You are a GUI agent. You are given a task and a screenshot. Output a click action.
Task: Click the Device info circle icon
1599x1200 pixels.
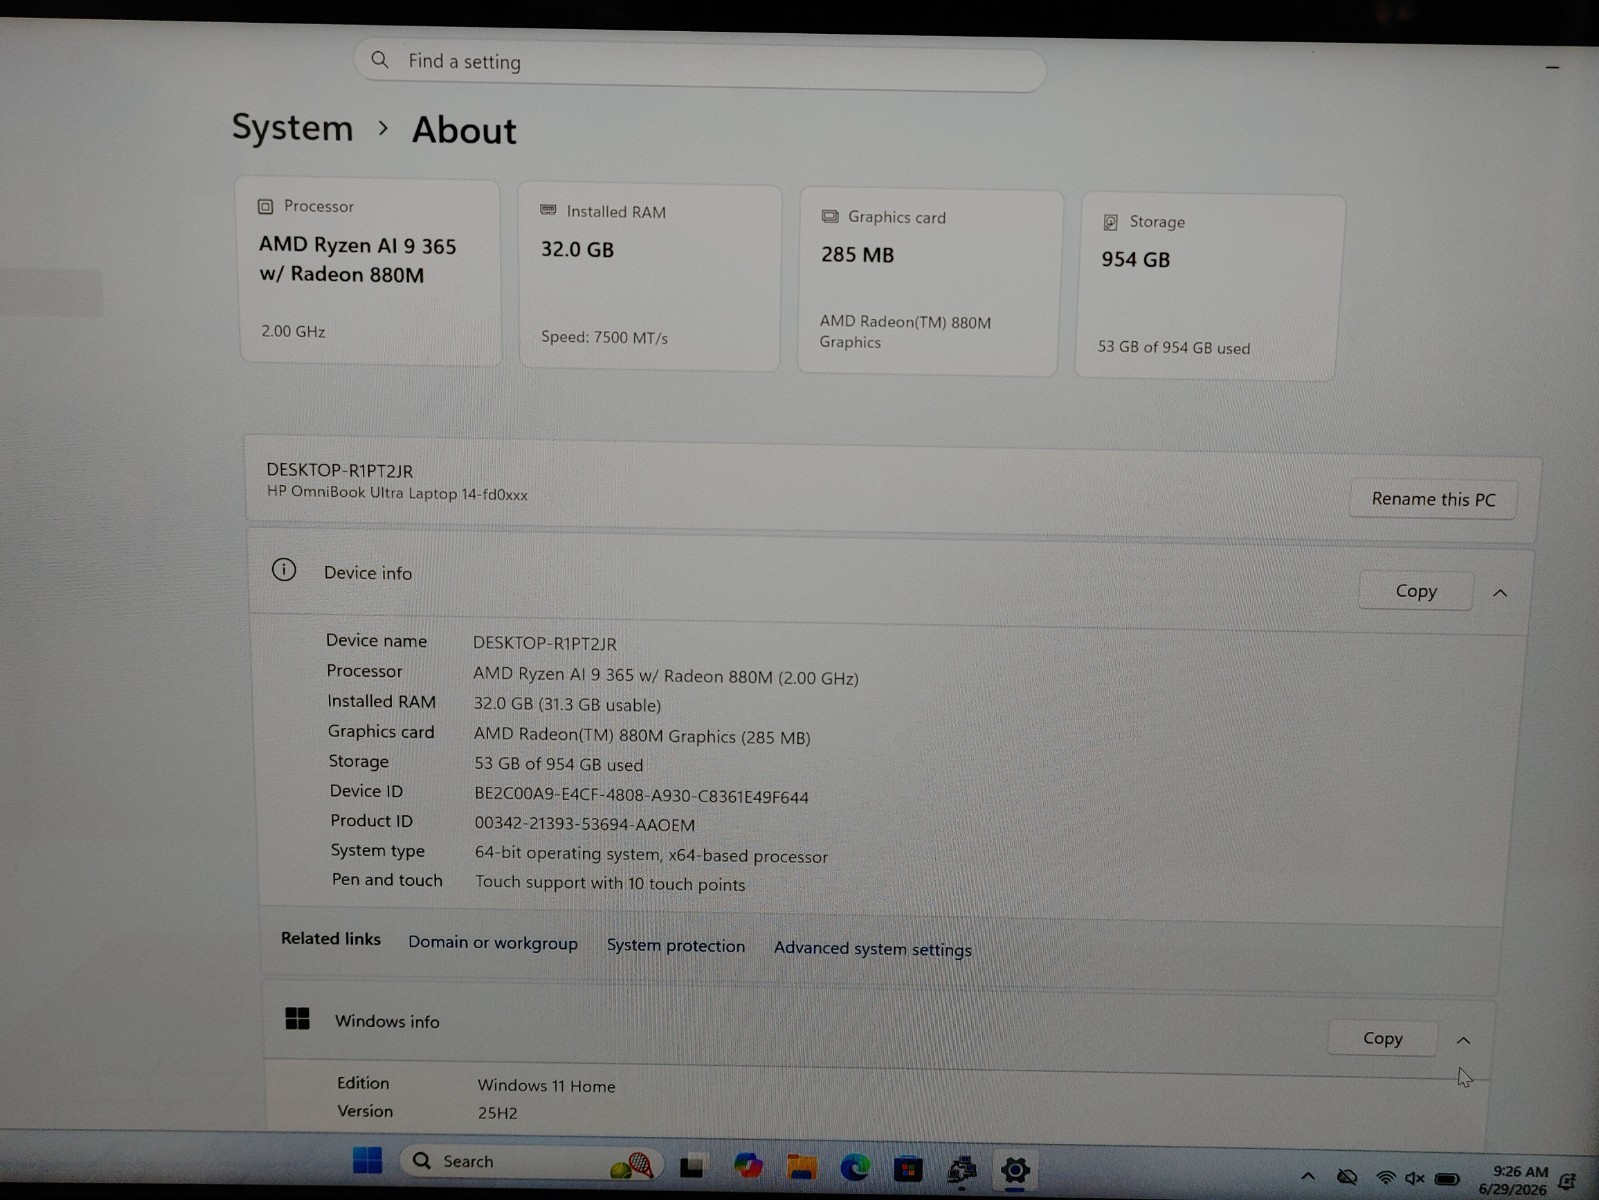point(284,570)
